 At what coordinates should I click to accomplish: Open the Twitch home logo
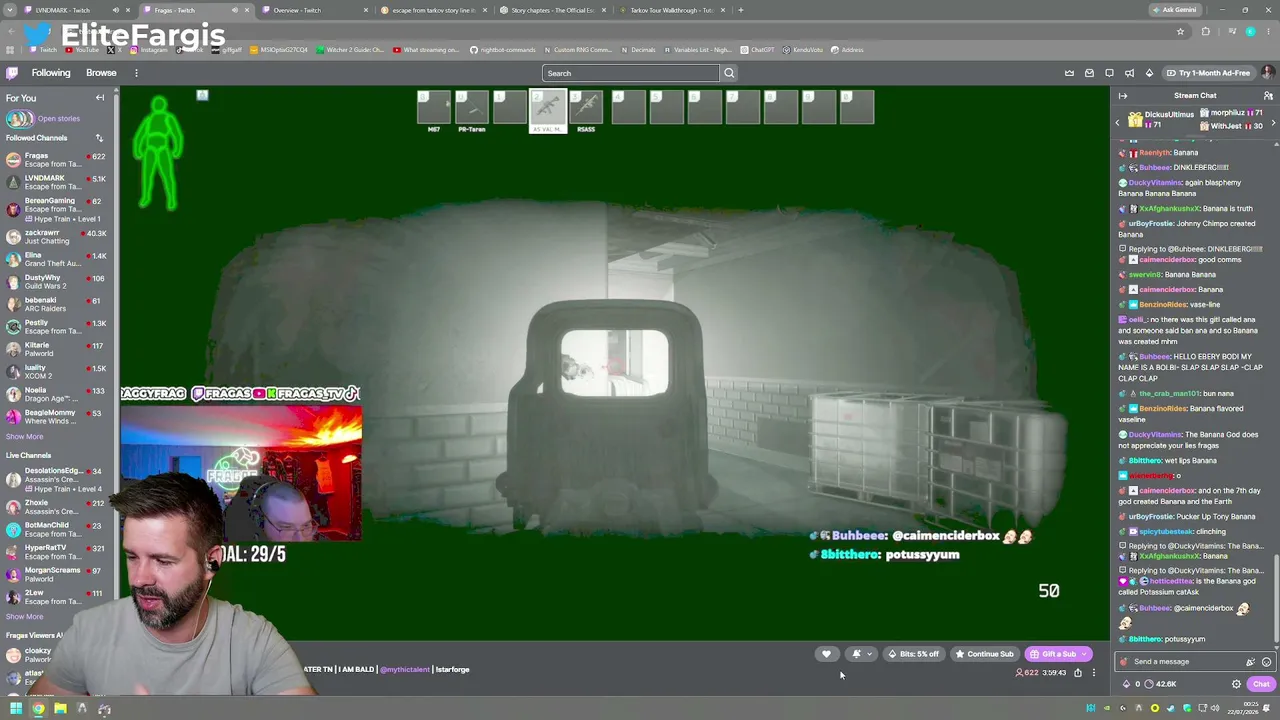point(12,73)
